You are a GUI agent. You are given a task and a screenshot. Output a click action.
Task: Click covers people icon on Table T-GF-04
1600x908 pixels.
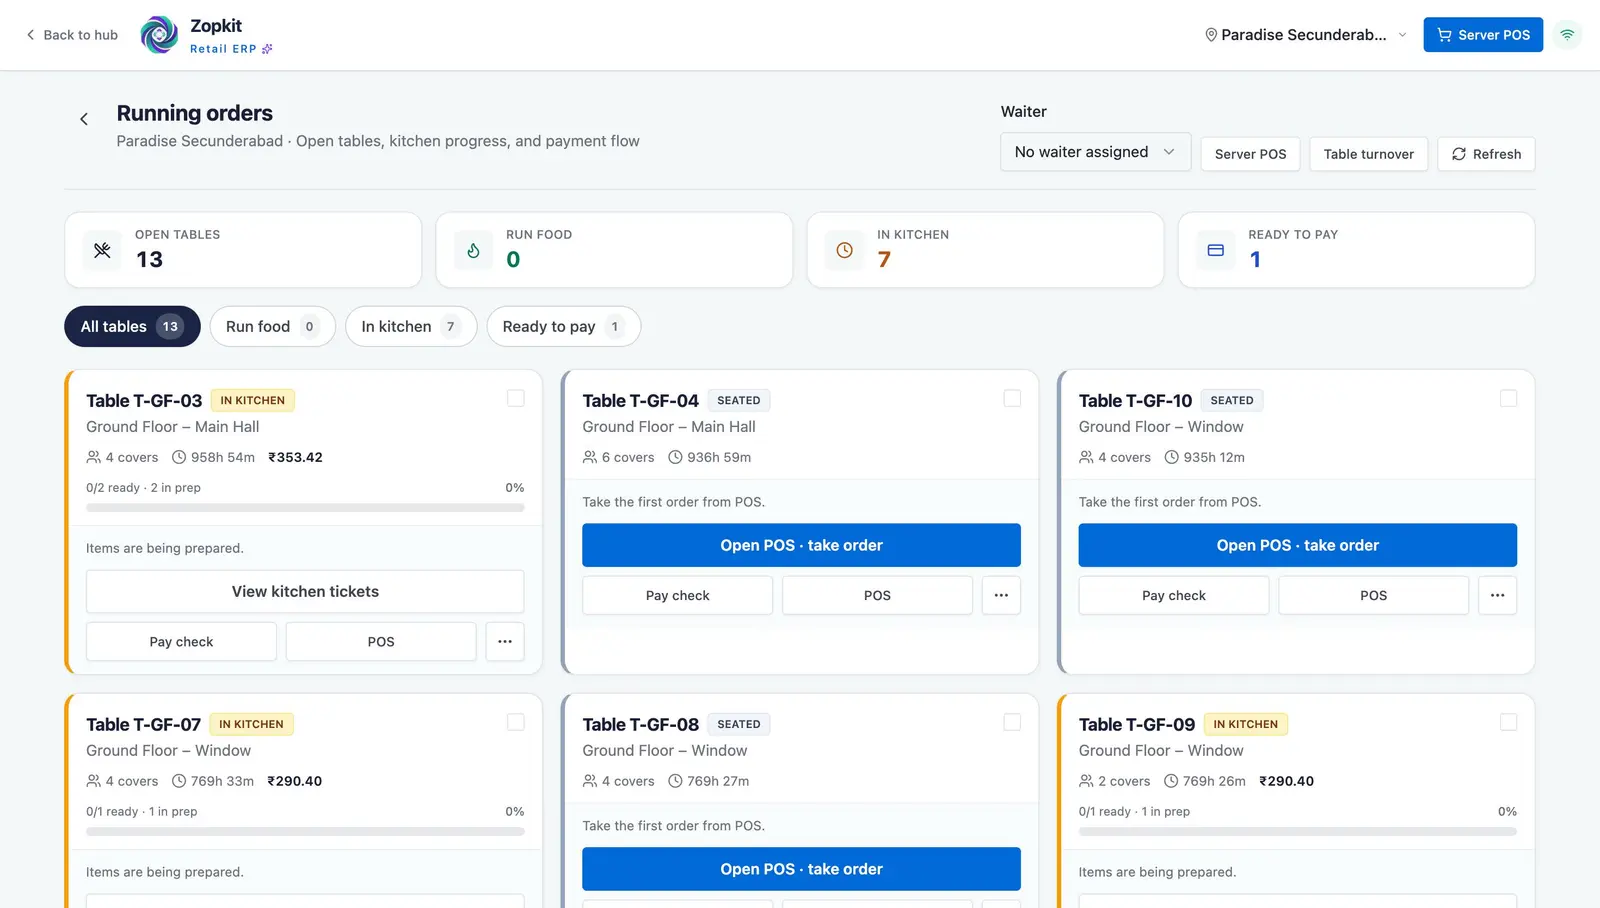(x=590, y=457)
